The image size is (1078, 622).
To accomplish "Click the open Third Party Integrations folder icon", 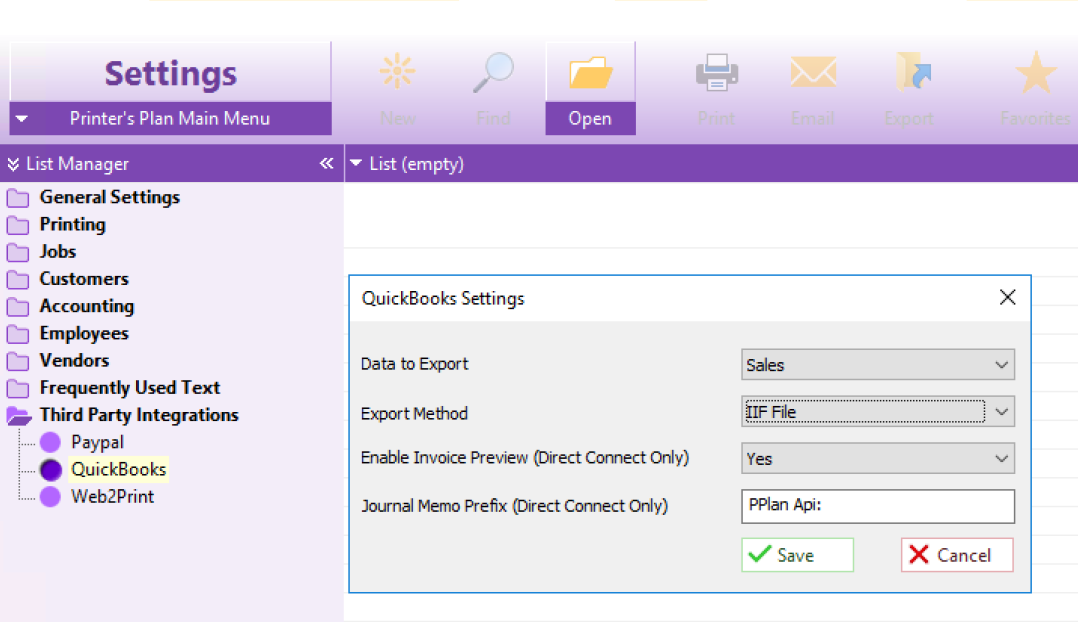I will pos(19,416).
